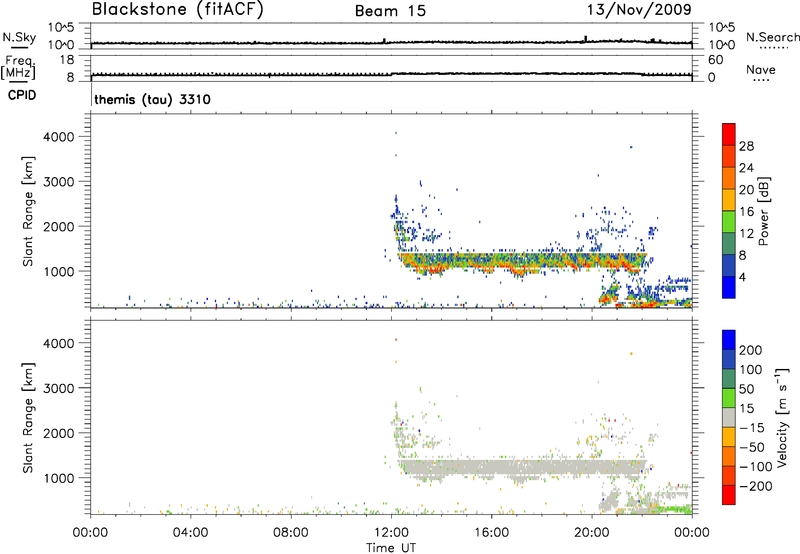Pick the bright blue bottom segment of Power colorbar
The height and width of the screenshot is (554, 800).
pos(729,287)
